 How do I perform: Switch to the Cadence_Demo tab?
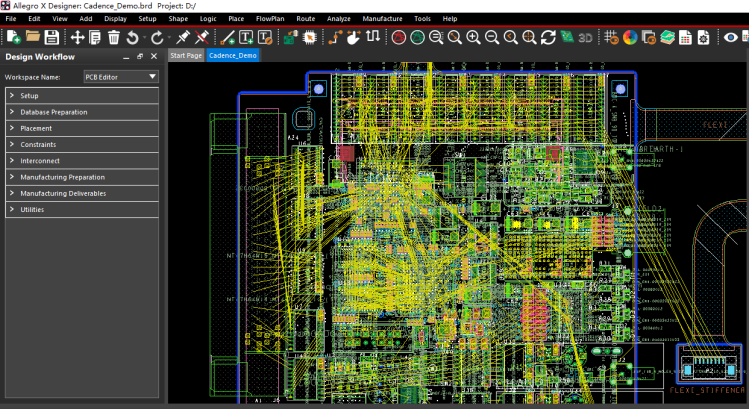pos(233,55)
